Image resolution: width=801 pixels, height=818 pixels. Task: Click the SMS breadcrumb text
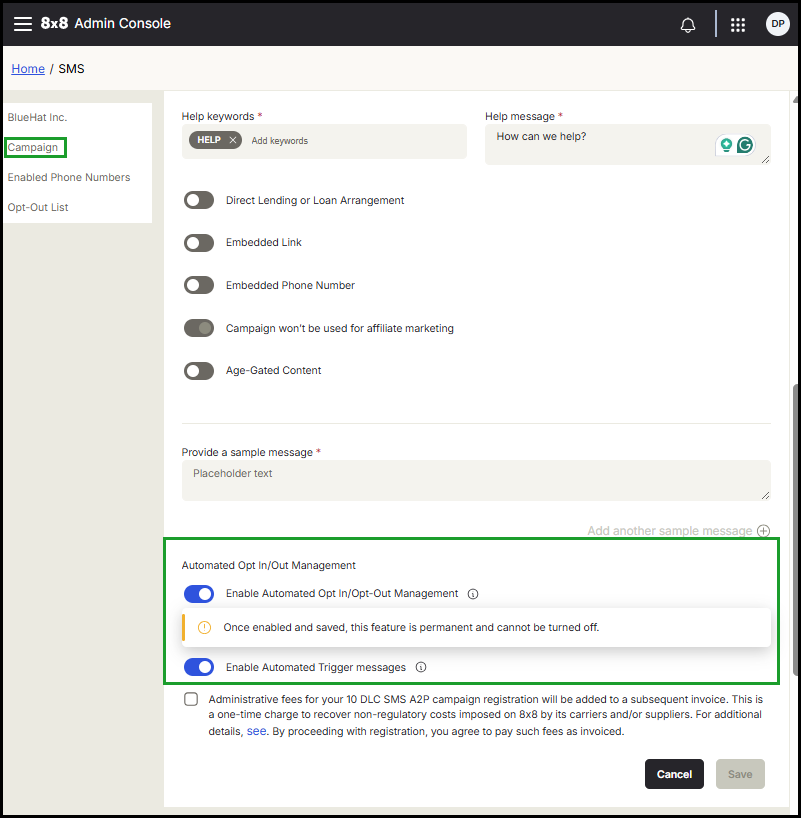pos(71,69)
